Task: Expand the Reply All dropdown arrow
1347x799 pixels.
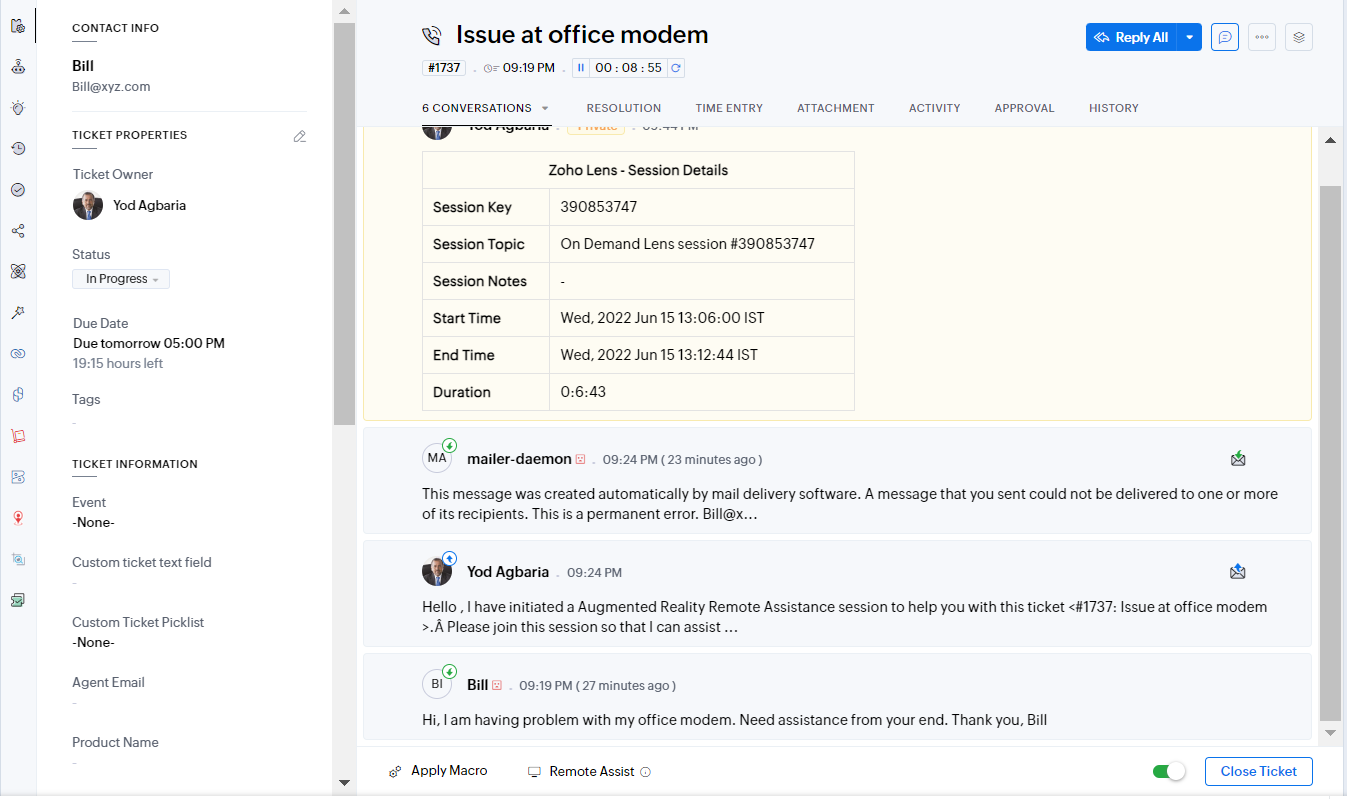Action: coord(1189,37)
